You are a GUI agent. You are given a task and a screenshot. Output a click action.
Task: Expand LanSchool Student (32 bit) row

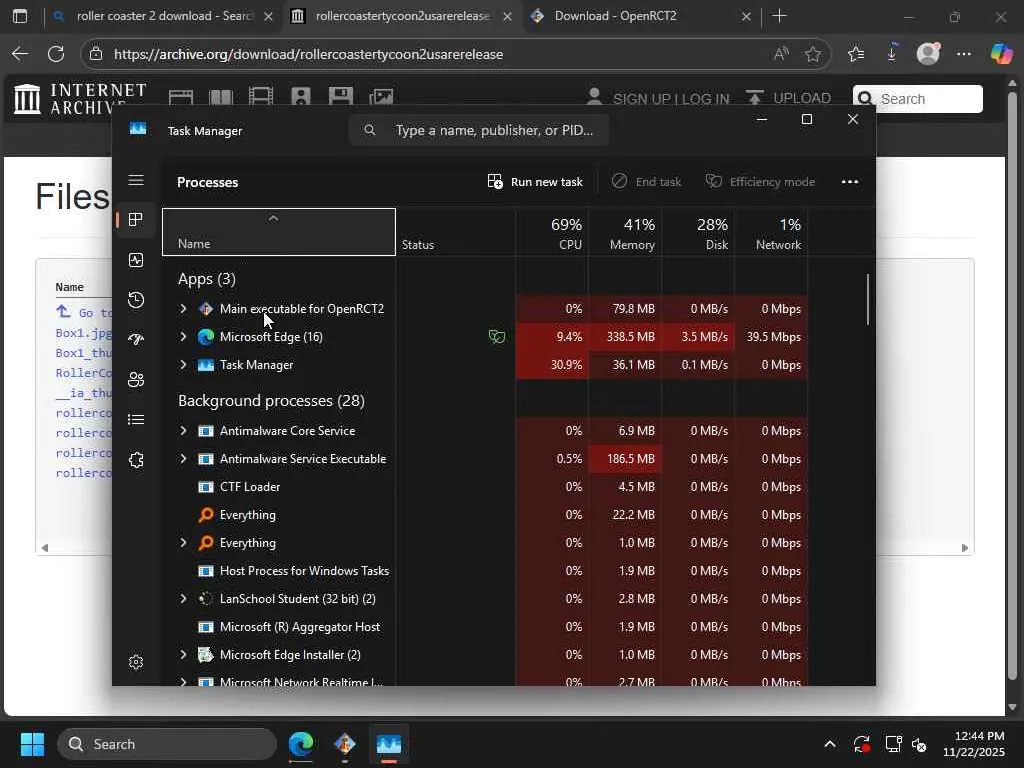pyautogui.click(x=184, y=599)
